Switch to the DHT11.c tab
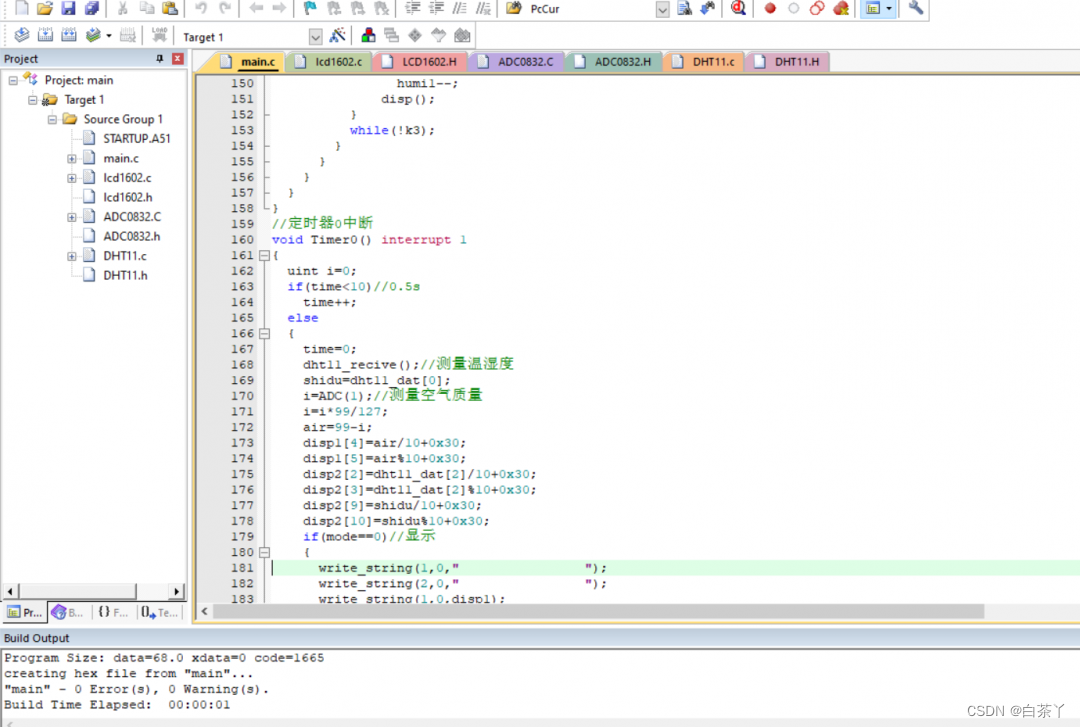This screenshot has width=1080, height=727. (713, 62)
